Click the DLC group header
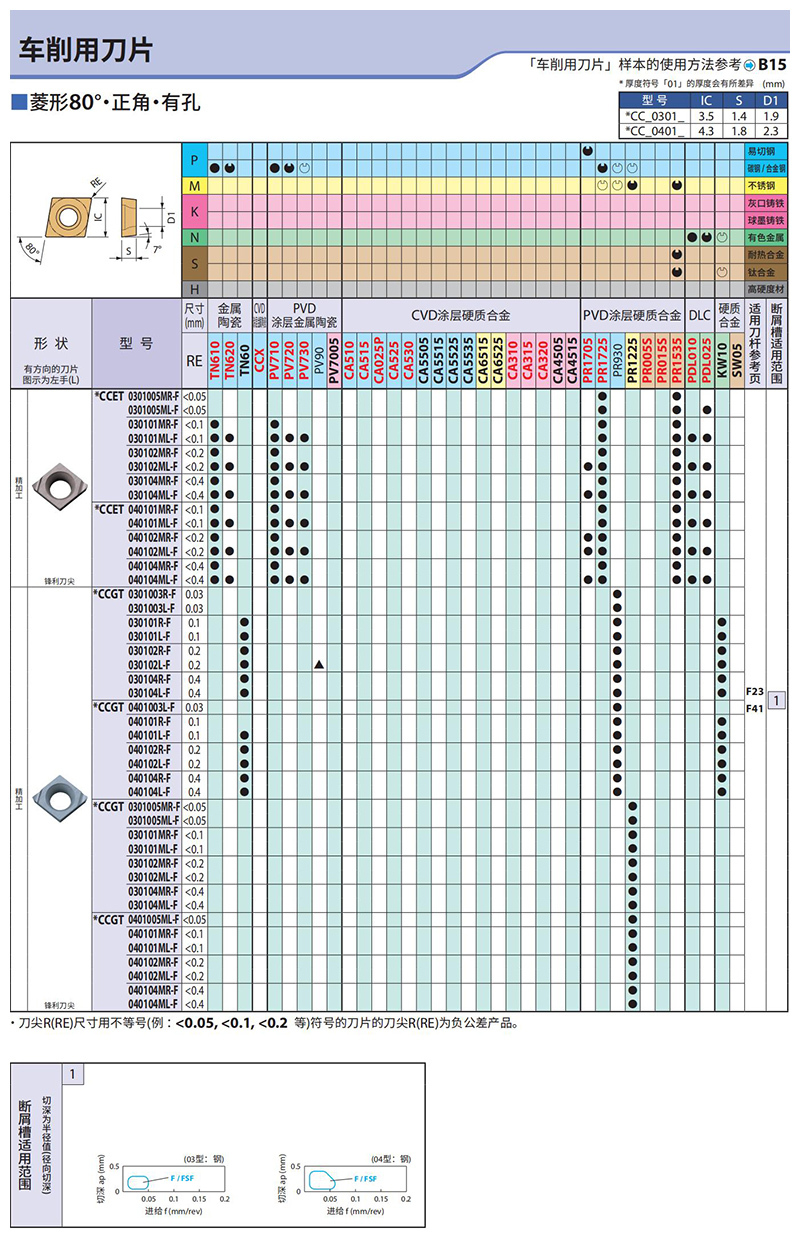800x1239 pixels. click(x=699, y=314)
